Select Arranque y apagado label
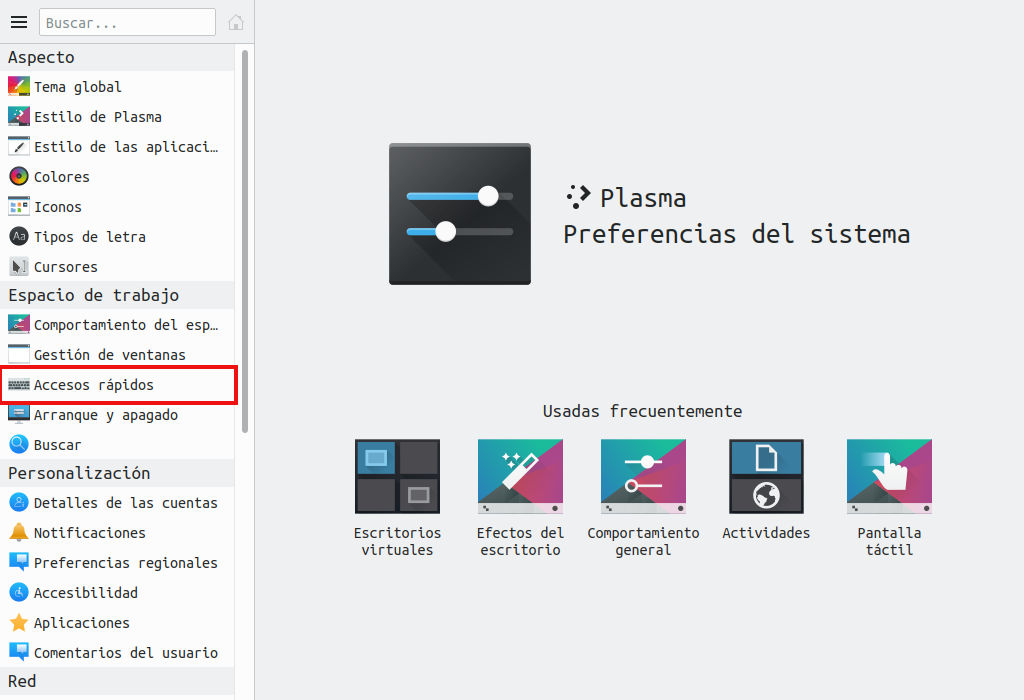The image size is (1024, 700). (x=106, y=415)
